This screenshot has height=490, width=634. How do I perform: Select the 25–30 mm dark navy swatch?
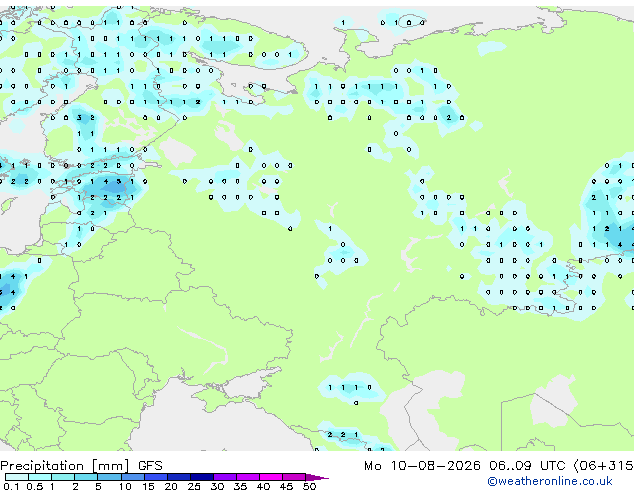pyautogui.click(x=202, y=477)
